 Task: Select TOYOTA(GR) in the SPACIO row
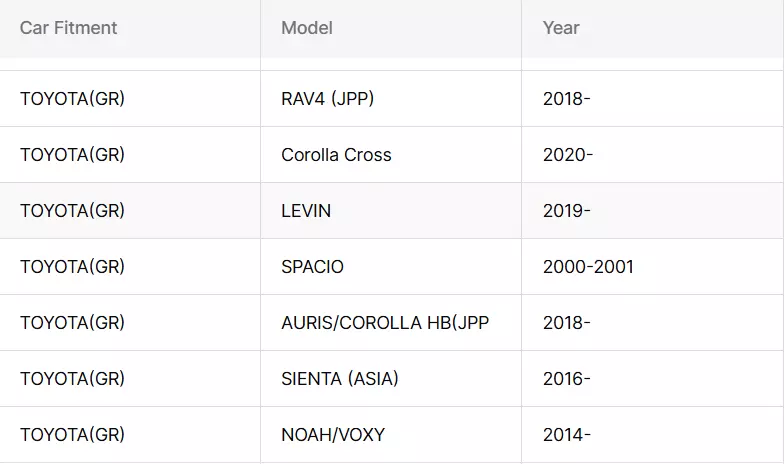tap(72, 266)
